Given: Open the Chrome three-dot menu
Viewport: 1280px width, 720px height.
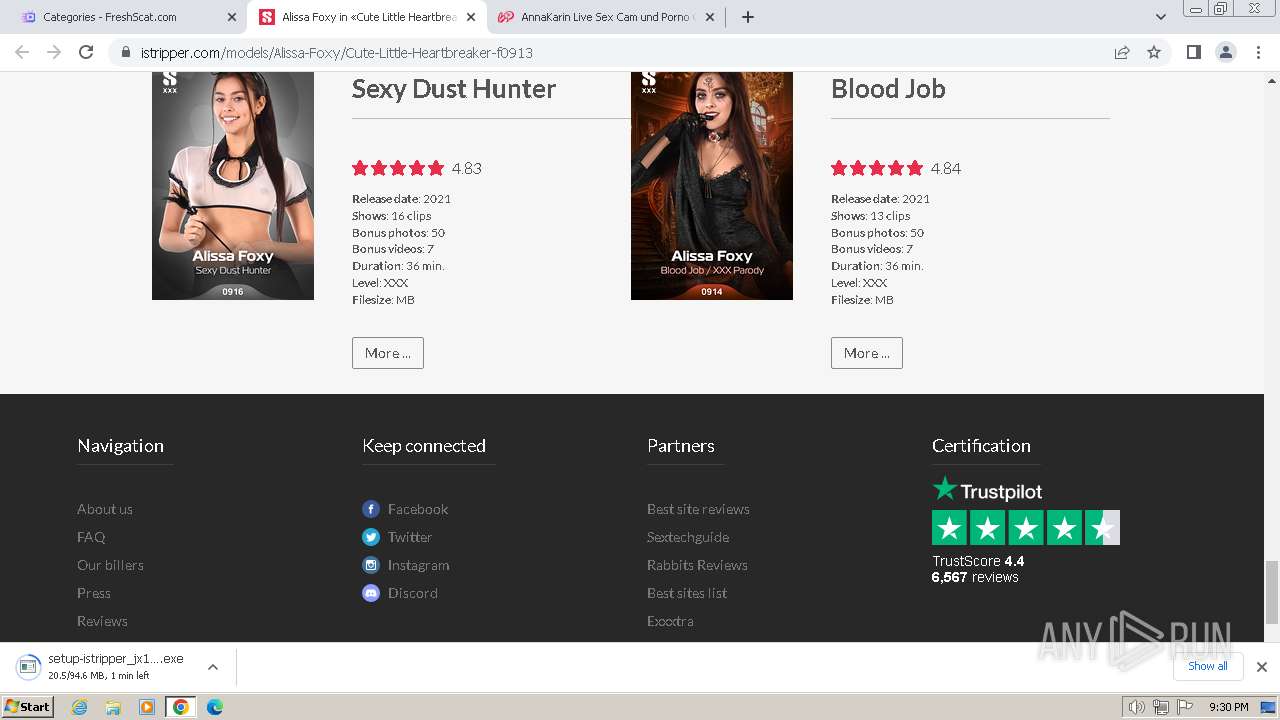Looking at the screenshot, I should point(1258,52).
